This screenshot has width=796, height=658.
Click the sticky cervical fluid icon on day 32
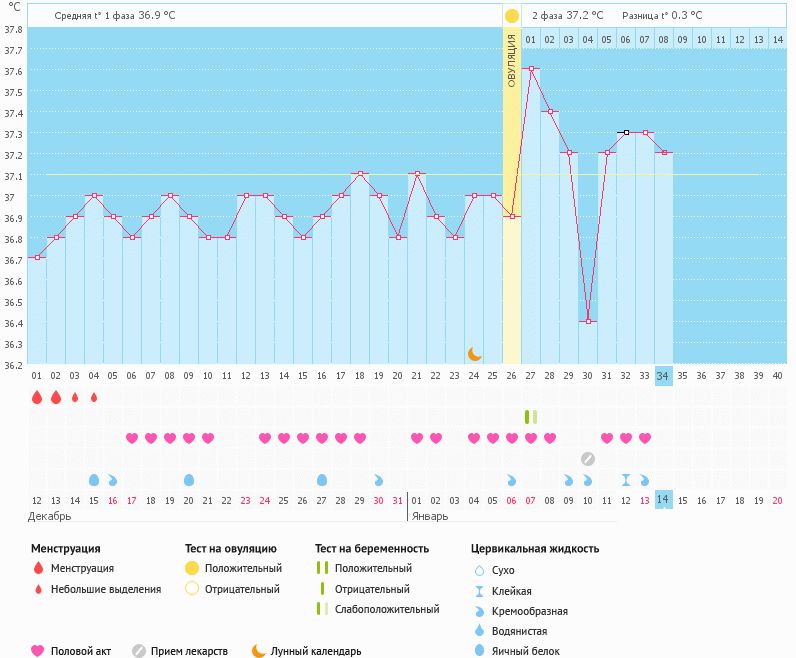pyautogui.click(x=626, y=480)
